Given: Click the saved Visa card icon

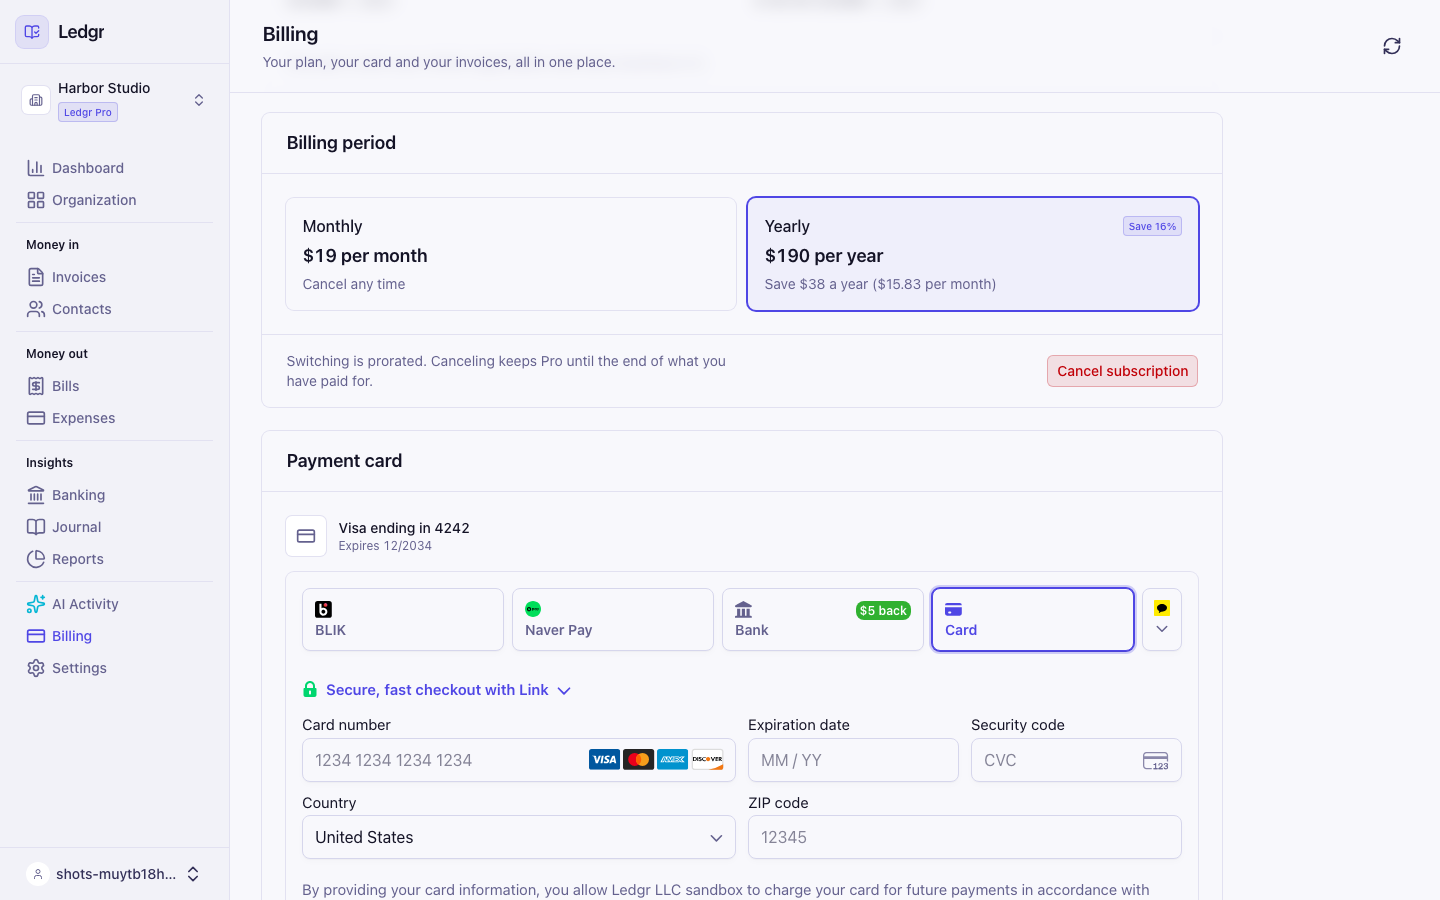Looking at the screenshot, I should [x=306, y=536].
